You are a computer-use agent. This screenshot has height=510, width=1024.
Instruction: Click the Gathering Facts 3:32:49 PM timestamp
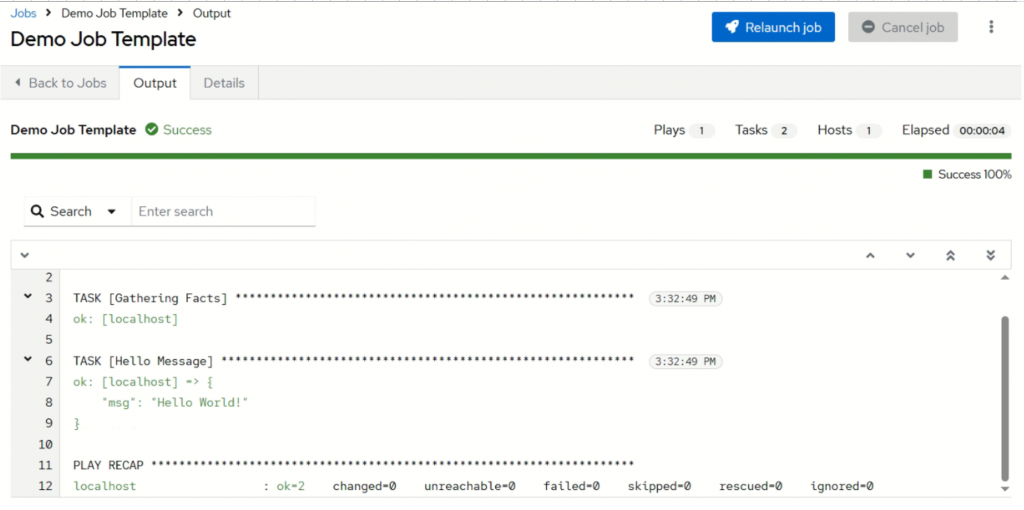[685, 299]
